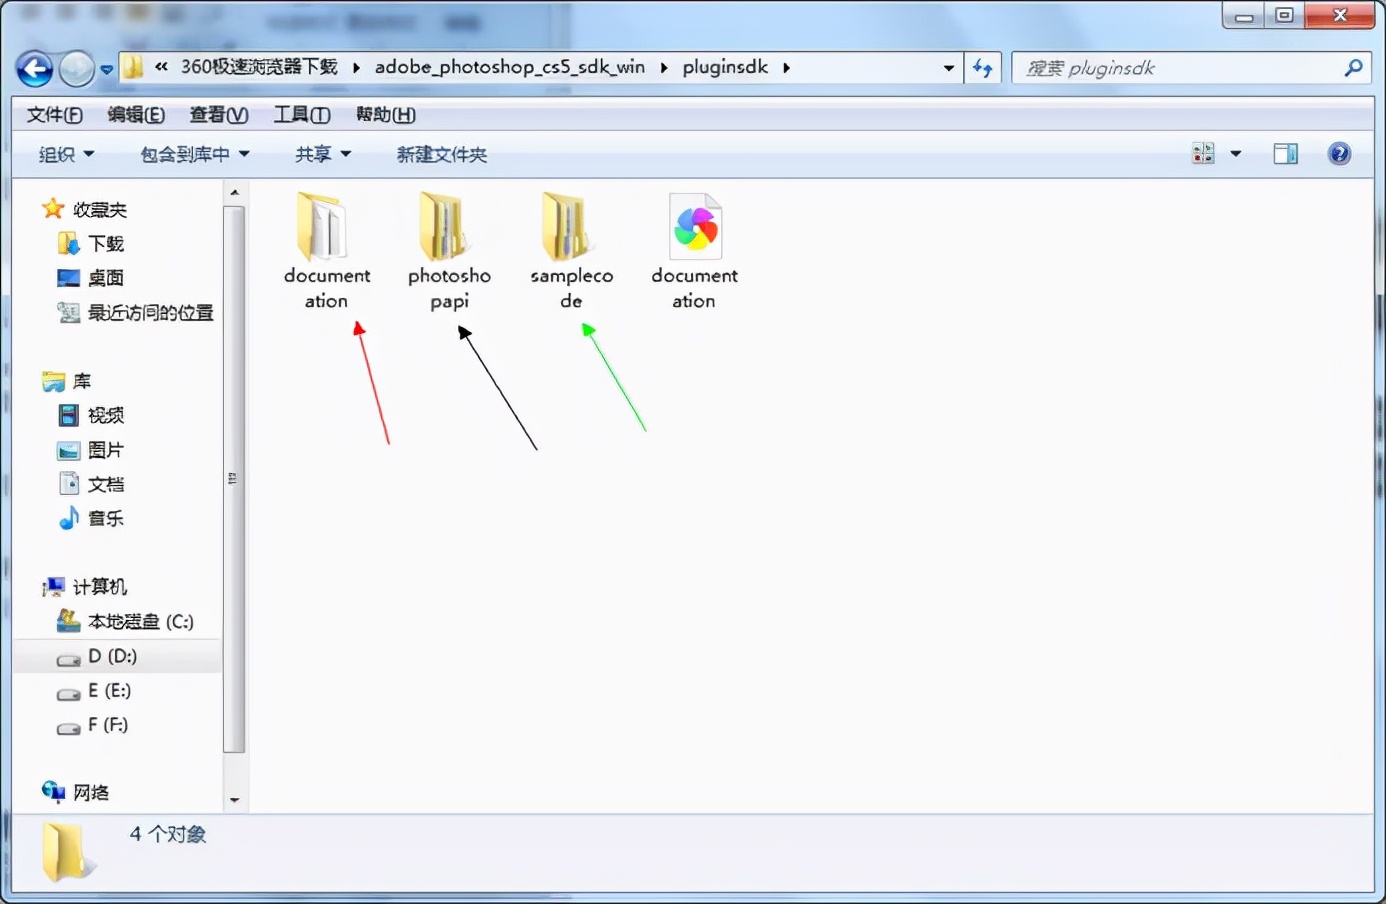Open the 工具(T) menu

tap(302, 115)
